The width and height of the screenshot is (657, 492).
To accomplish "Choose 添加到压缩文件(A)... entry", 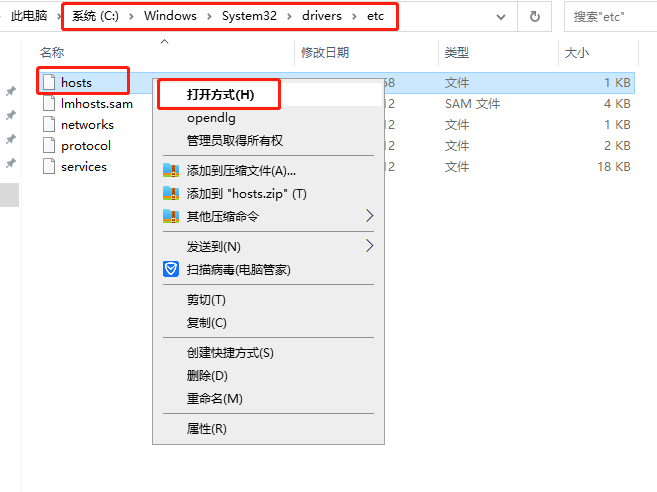I will (241, 171).
